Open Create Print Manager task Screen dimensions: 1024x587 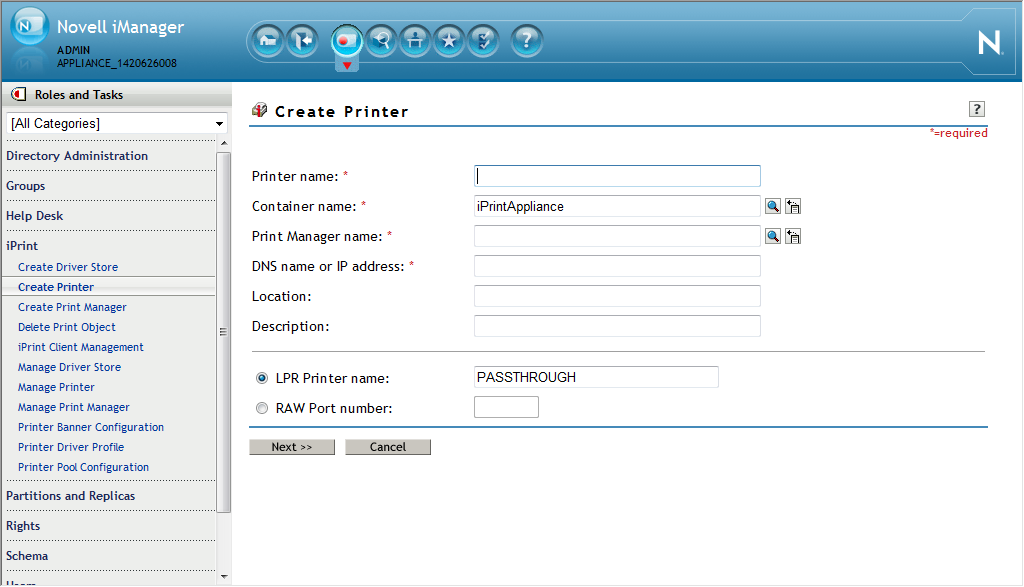[x=72, y=308]
